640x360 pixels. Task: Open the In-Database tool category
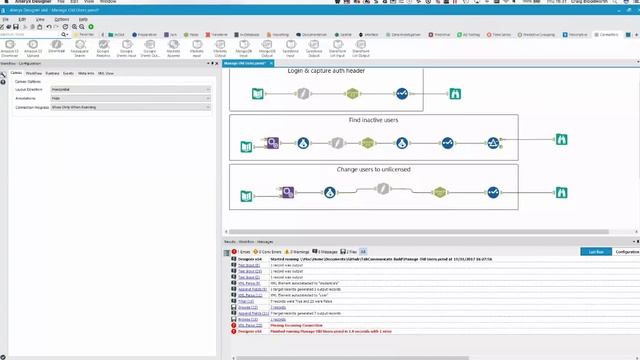coord(247,35)
